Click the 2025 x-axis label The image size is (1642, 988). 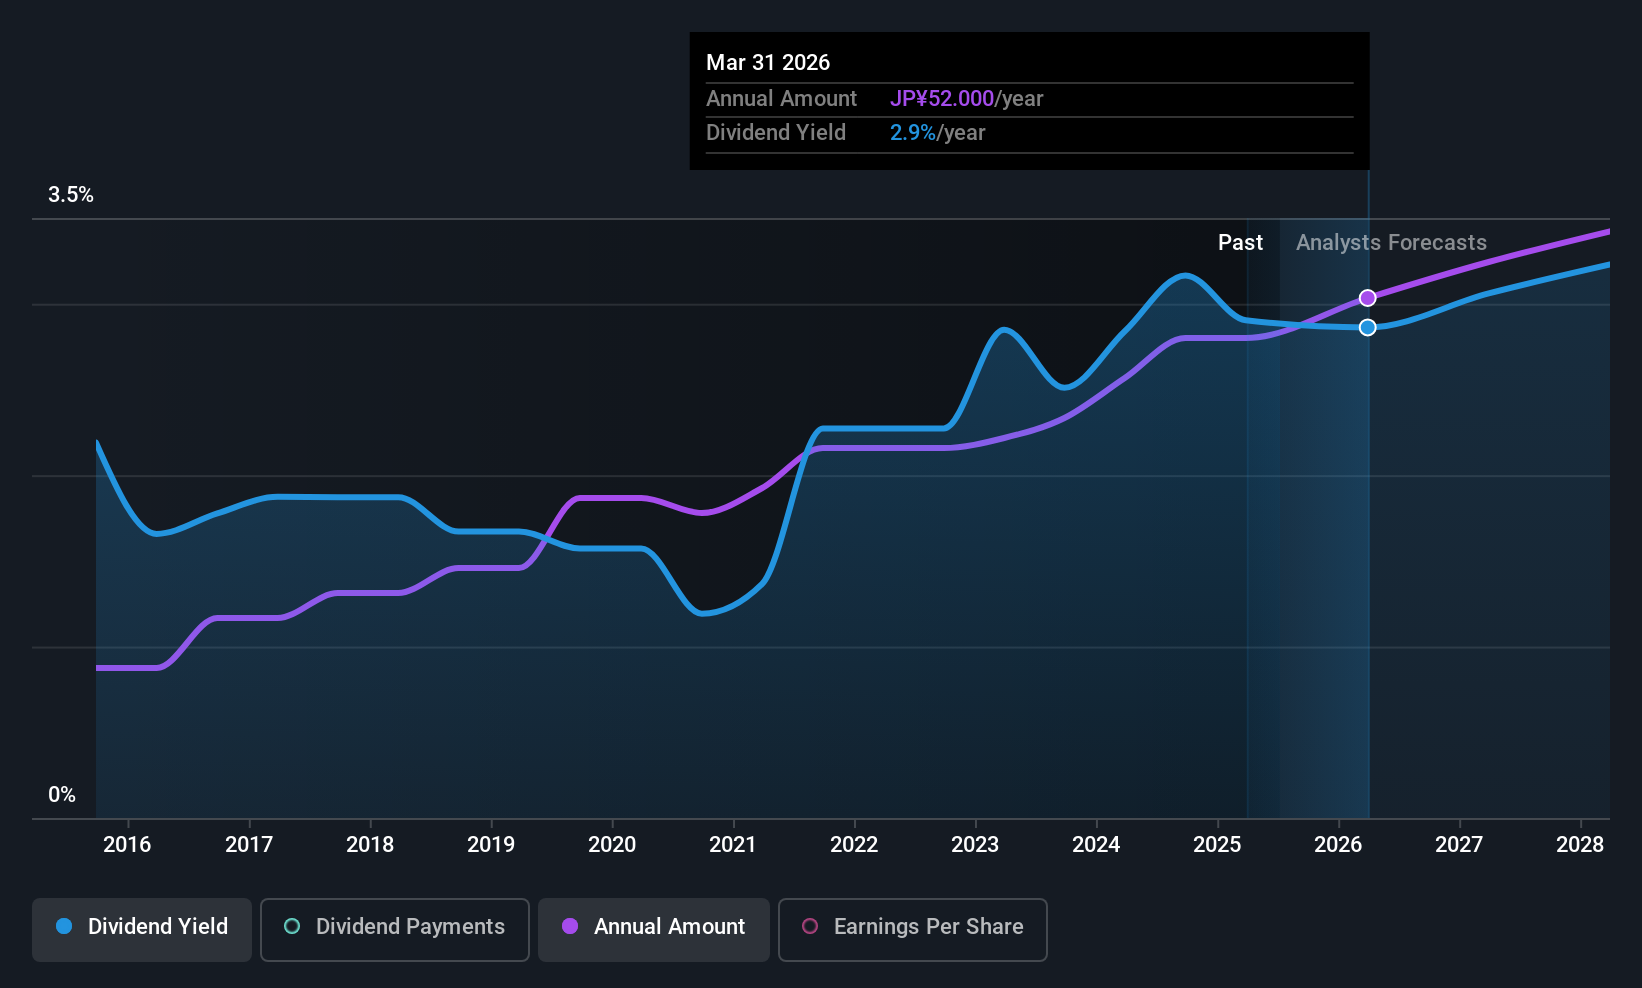1217,845
